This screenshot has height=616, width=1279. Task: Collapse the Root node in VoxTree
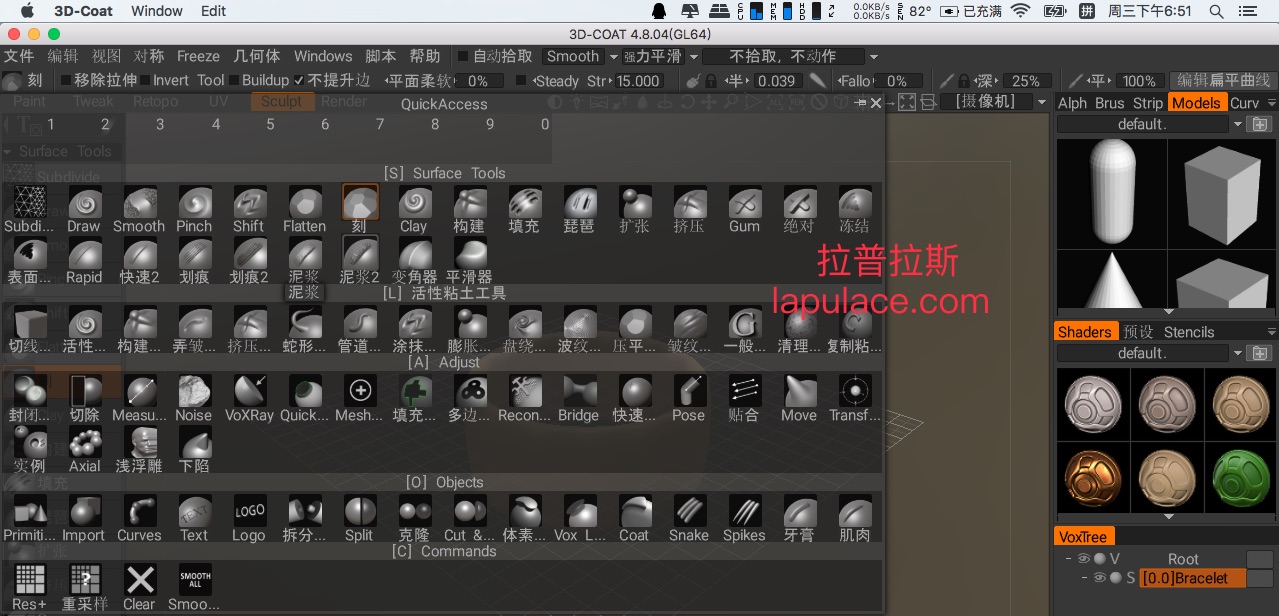1069,559
